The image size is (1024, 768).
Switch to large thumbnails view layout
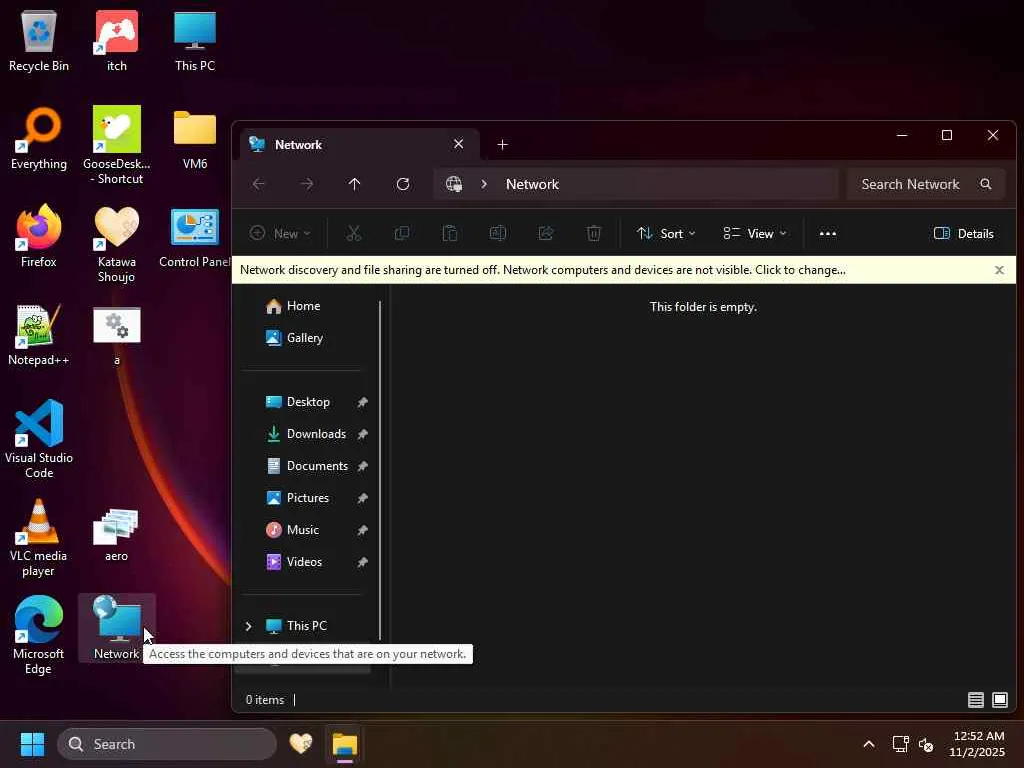tap(1000, 700)
